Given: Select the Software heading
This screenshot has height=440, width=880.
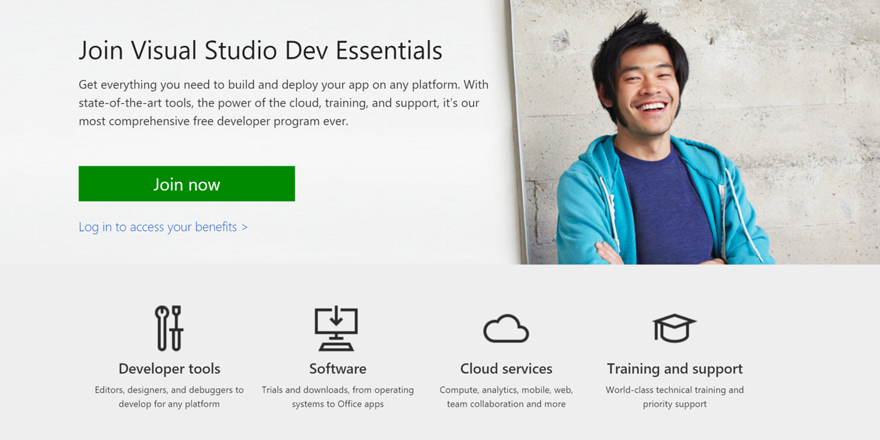Looking at the screenshot, I should (x=338, y=369).
